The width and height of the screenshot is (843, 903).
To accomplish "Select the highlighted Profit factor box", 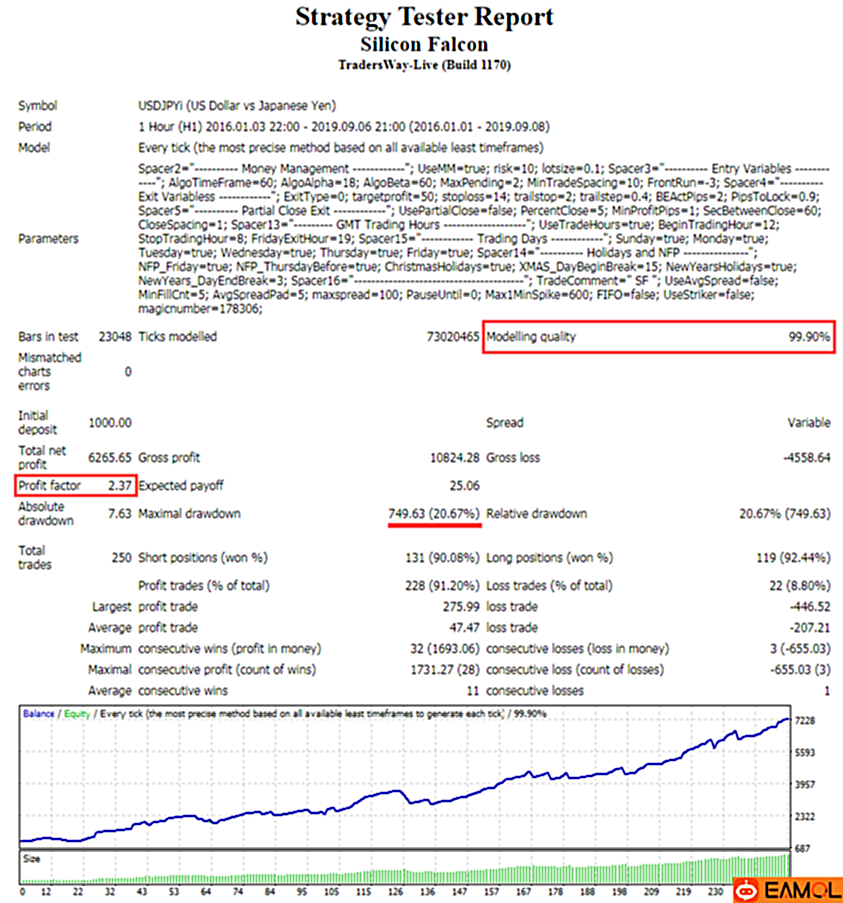I will click(74, 486).
